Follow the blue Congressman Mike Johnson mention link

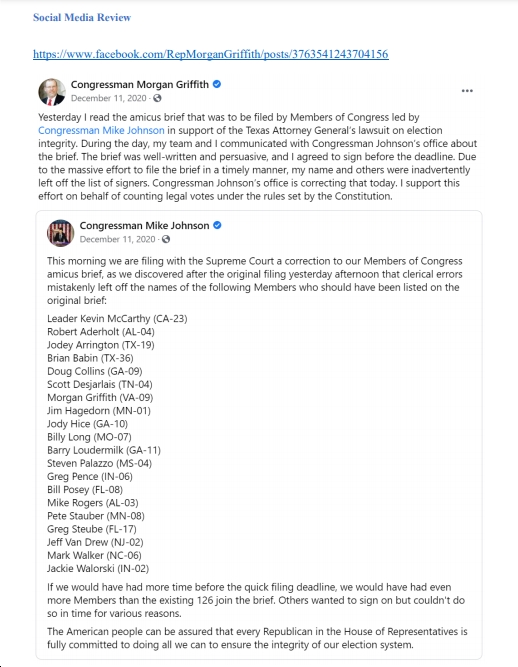[101, 130]
